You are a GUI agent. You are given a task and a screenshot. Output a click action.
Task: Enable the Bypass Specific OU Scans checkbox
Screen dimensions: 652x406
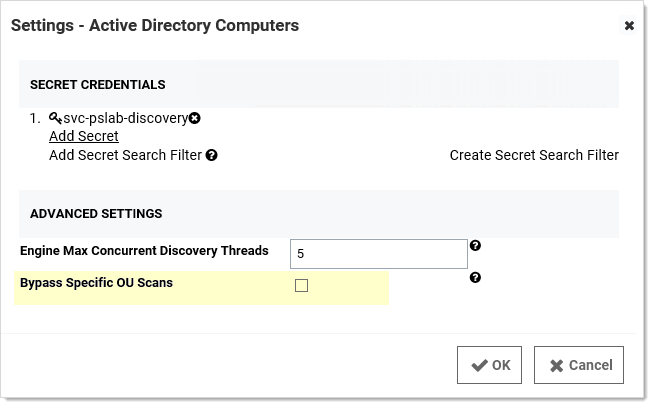pyautogui.click(x=302, y=286)
